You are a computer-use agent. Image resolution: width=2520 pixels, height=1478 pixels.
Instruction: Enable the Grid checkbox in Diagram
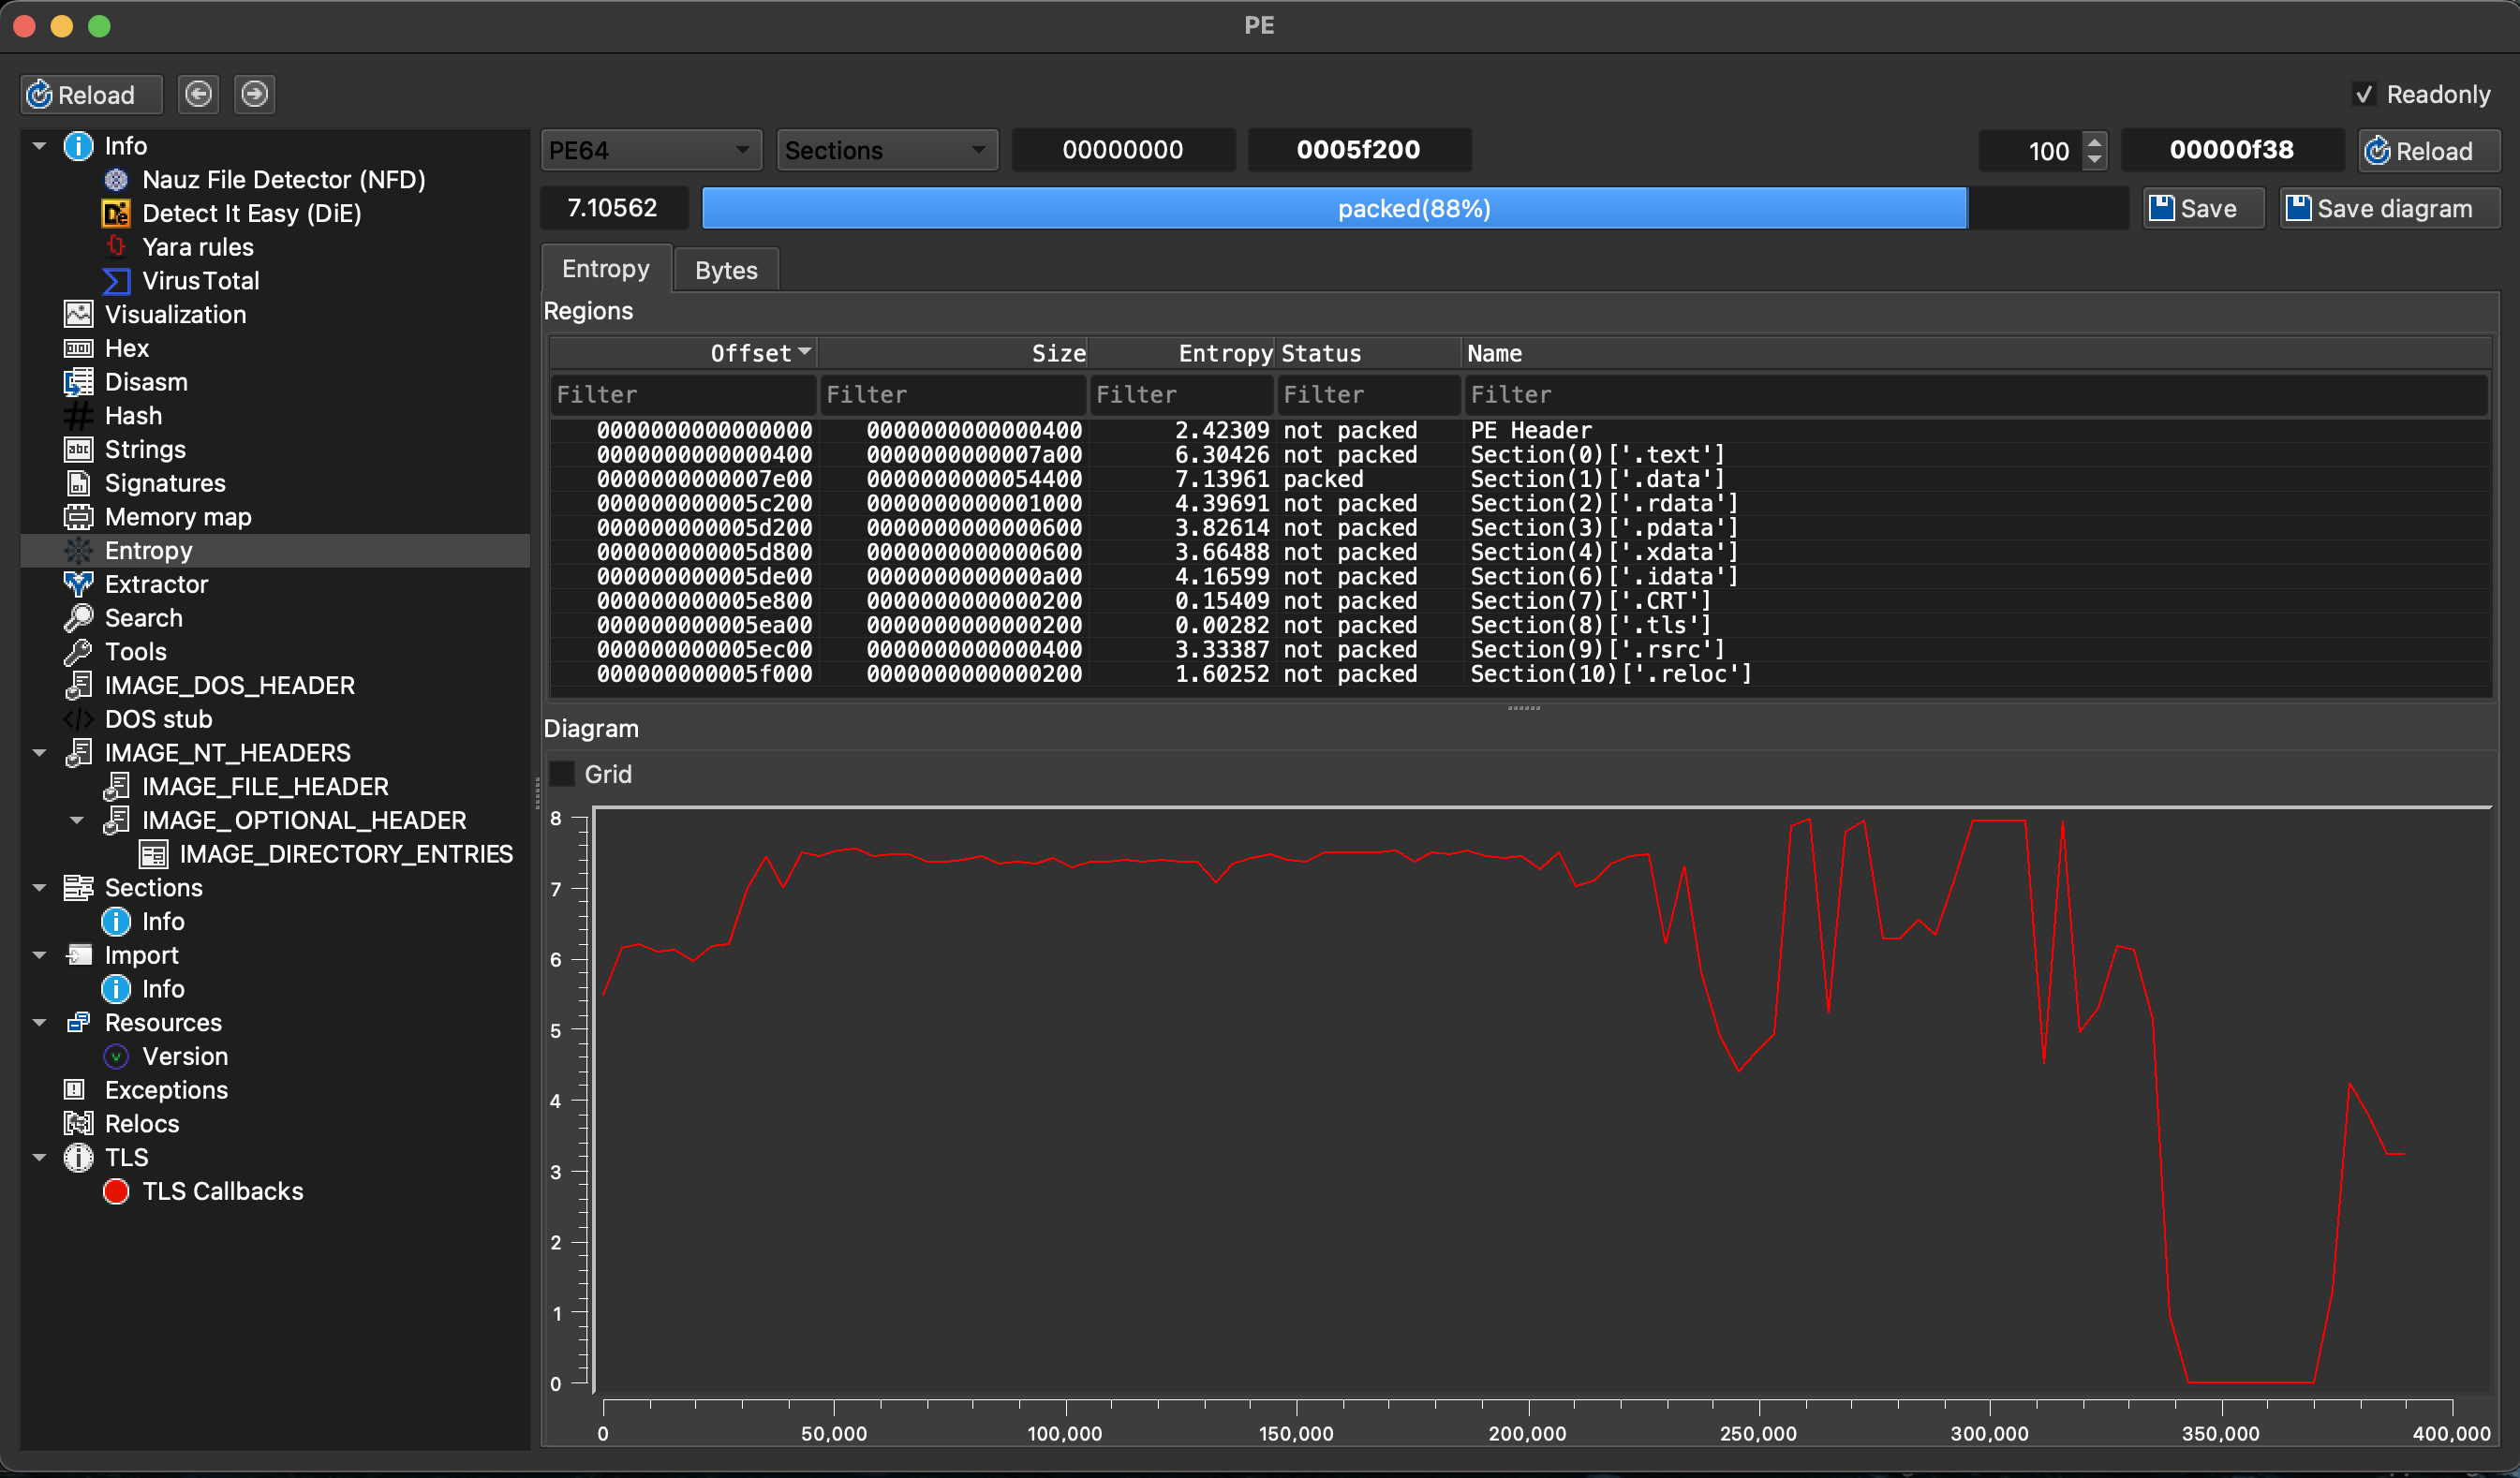pyautogui.click(x=563, y=774)
